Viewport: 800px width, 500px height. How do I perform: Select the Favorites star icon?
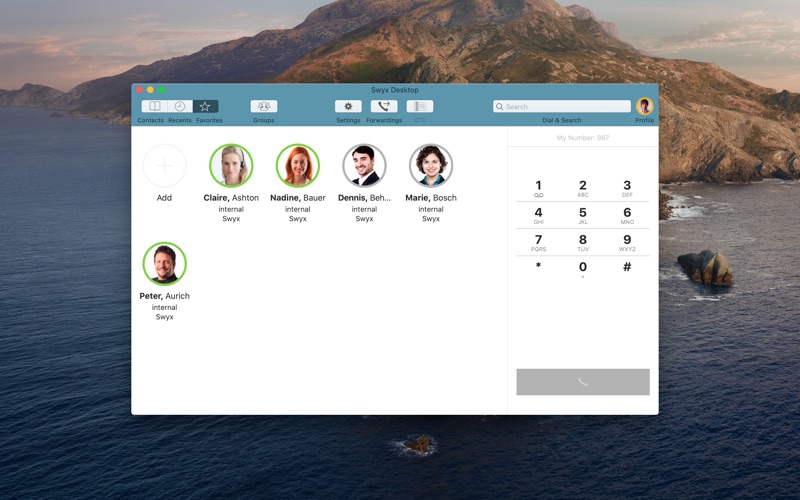(x=205, y=106)
